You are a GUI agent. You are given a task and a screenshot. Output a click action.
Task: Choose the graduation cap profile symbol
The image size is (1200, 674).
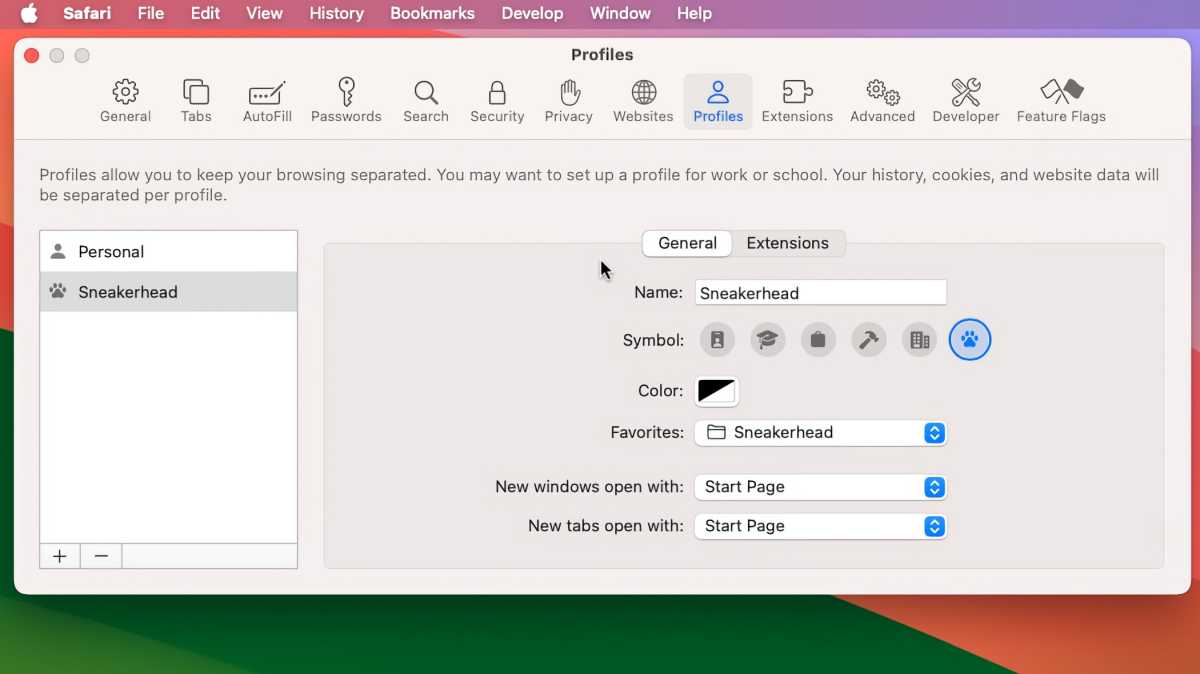[767, 340]
